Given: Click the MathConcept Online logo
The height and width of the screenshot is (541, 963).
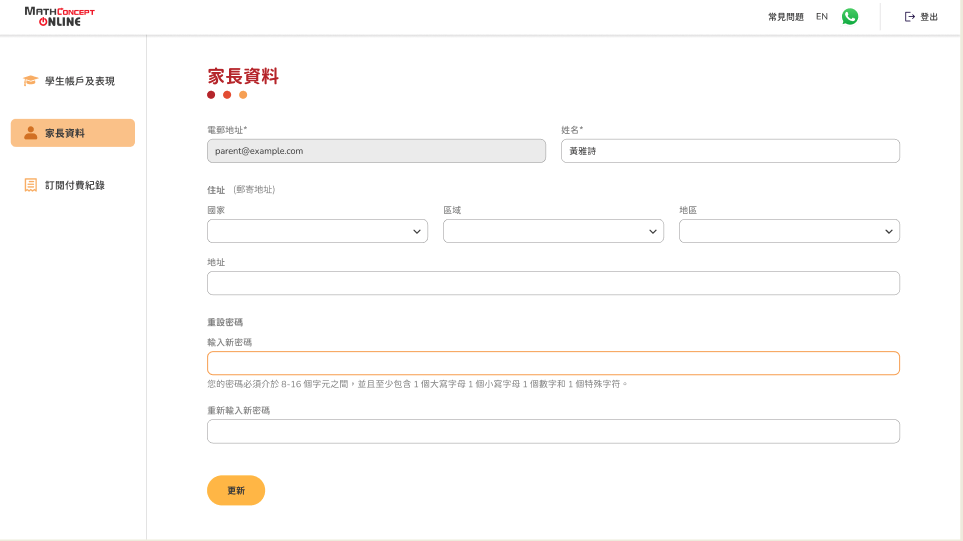Looking at the screenshot, I should point(60,17).
